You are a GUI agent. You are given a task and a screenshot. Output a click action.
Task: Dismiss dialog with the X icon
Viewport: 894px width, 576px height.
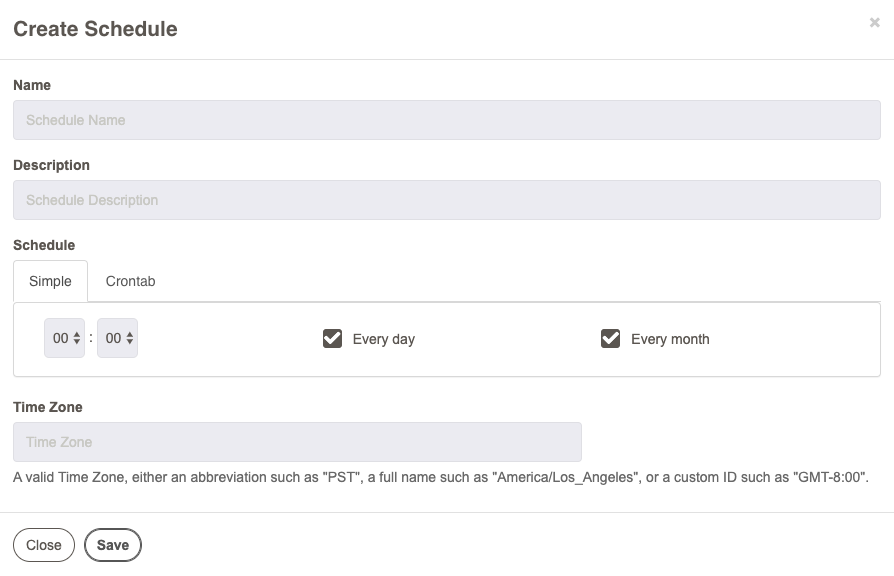(x=874, y=22)
